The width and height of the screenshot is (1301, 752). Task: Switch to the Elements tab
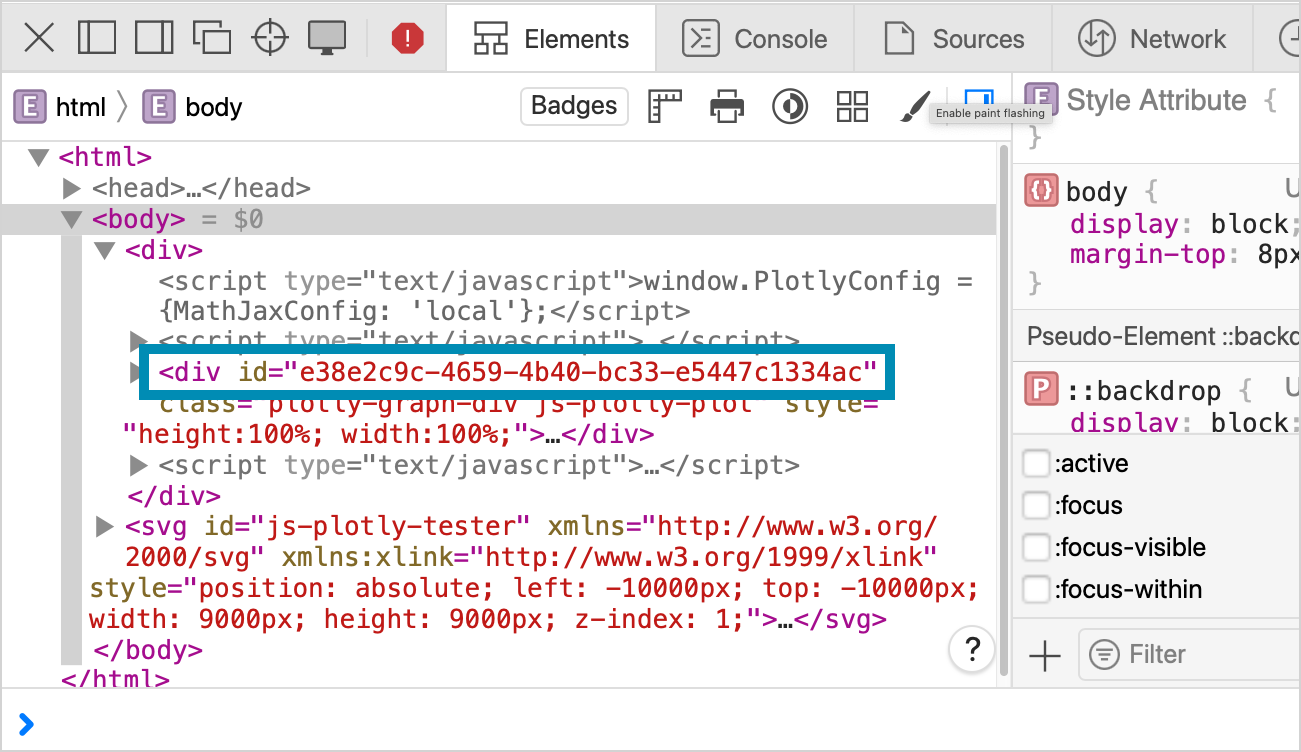(551, 39)
